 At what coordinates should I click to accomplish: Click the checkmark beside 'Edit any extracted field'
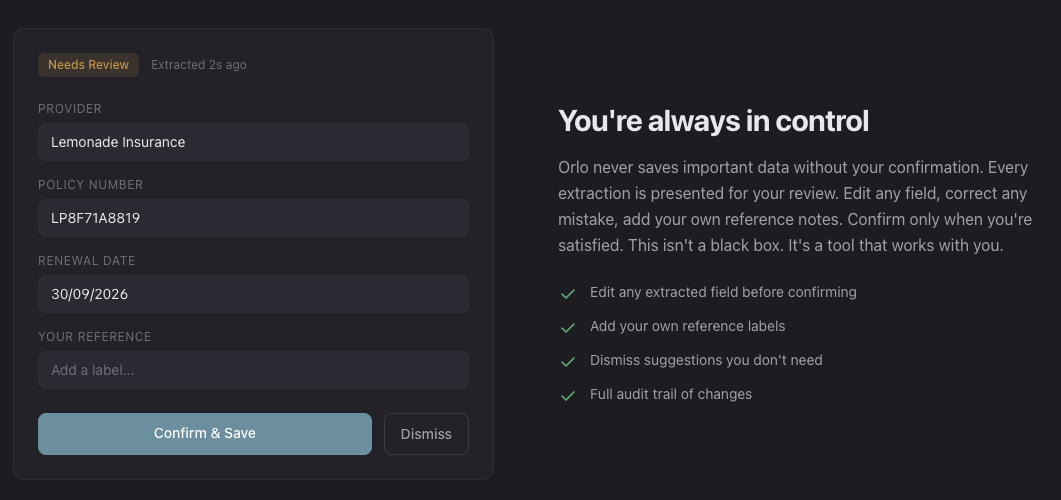click(568, 294)
